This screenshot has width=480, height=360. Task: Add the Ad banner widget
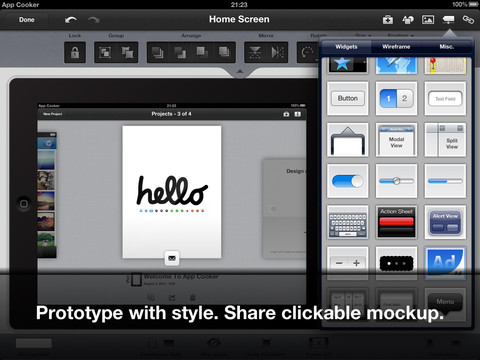point(445,263)
